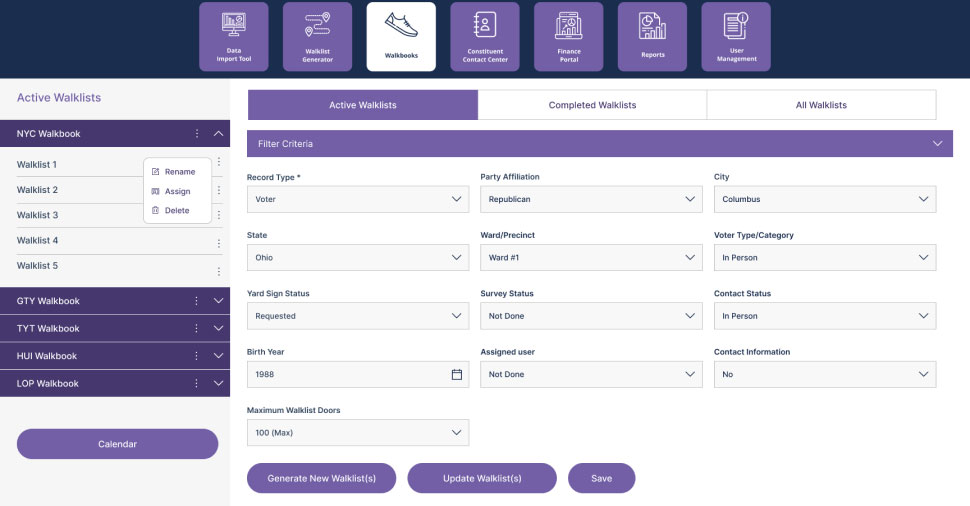This screenshot has height=506, width=970.
Task: Choose Delete from the context menu
Action: pos(176,211)
